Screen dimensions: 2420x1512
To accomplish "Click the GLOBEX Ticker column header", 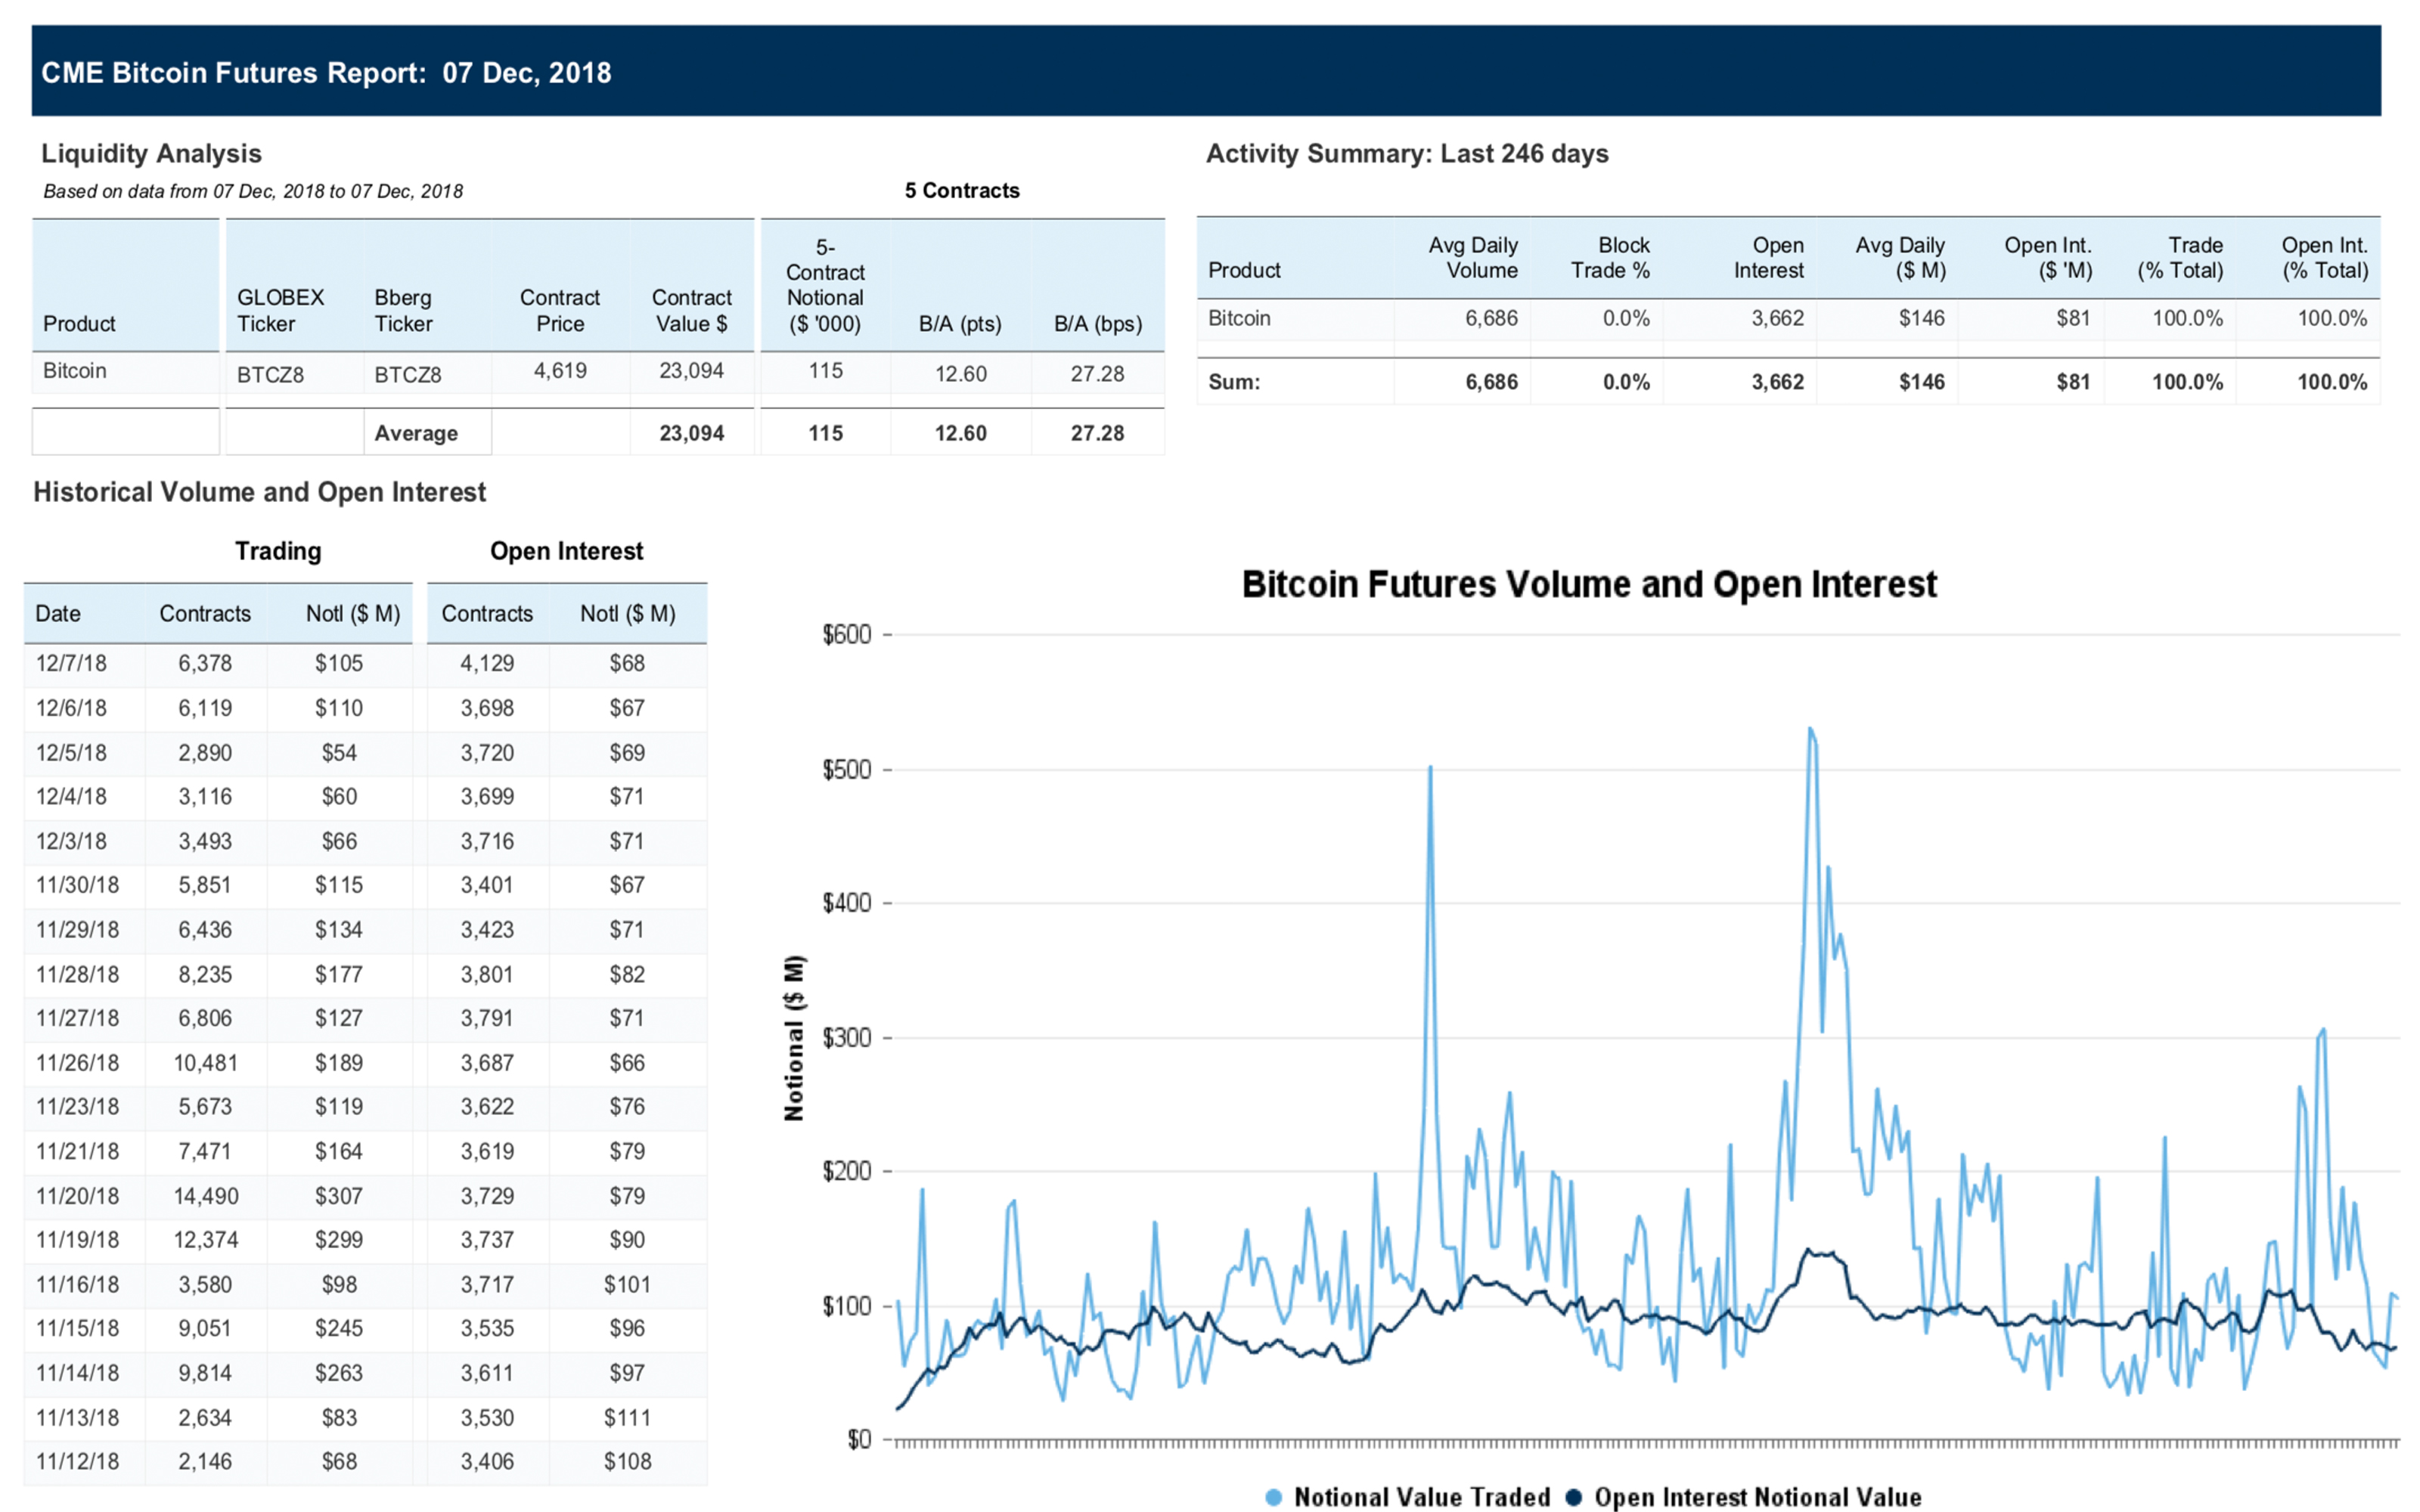I will click(280, 310).
